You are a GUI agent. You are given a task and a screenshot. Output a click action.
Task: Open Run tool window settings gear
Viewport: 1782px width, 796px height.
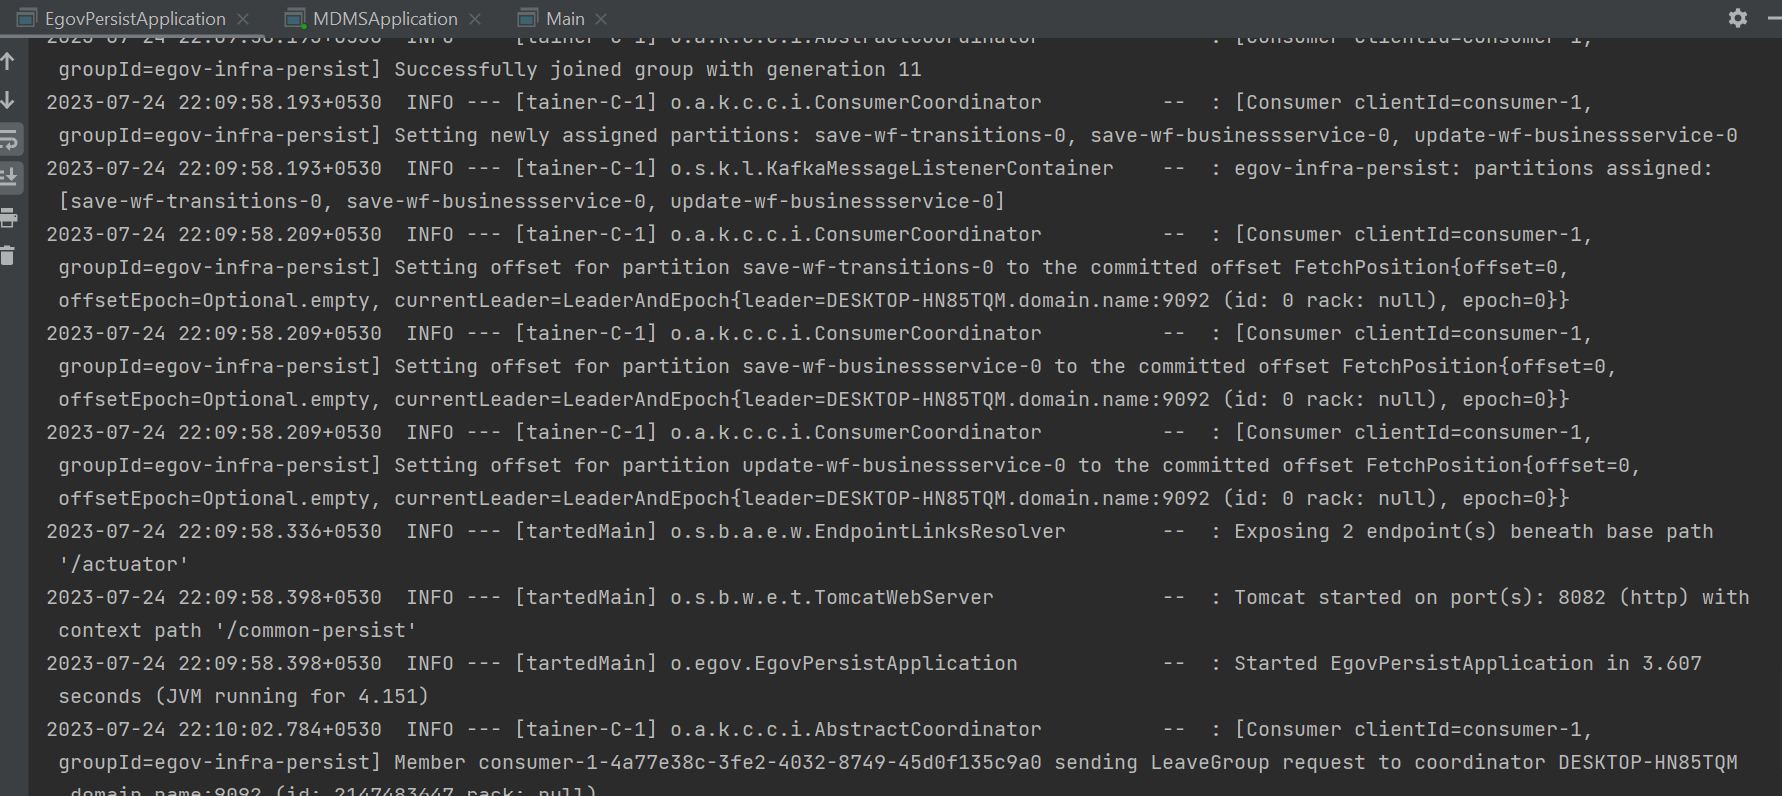(1738, 18)
